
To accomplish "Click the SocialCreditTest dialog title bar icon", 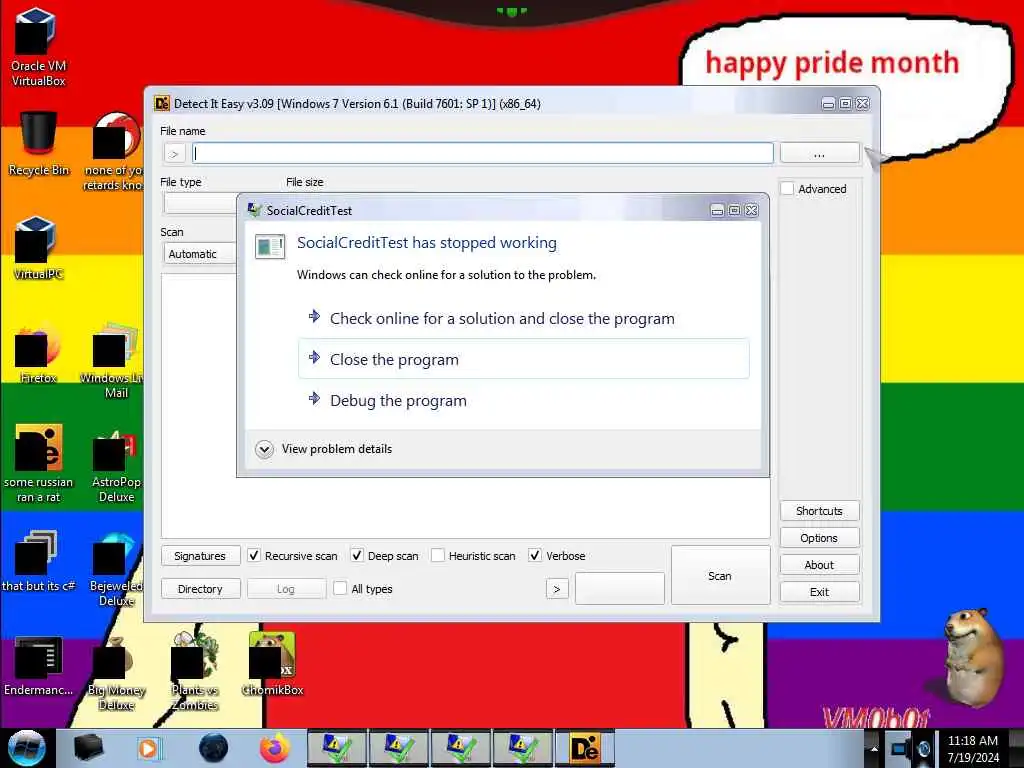I will click(x=254, y=210).
